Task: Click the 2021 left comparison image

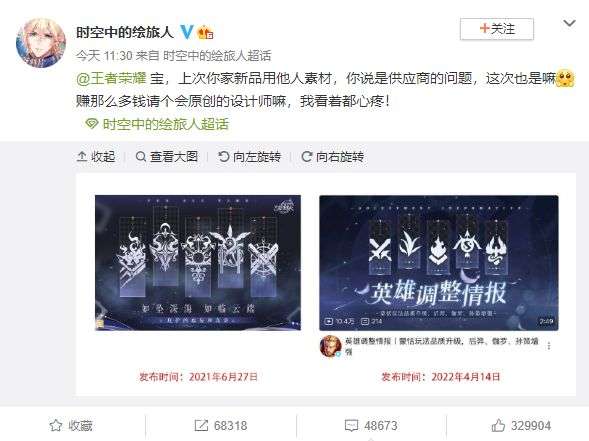Action: coord(198,263)
